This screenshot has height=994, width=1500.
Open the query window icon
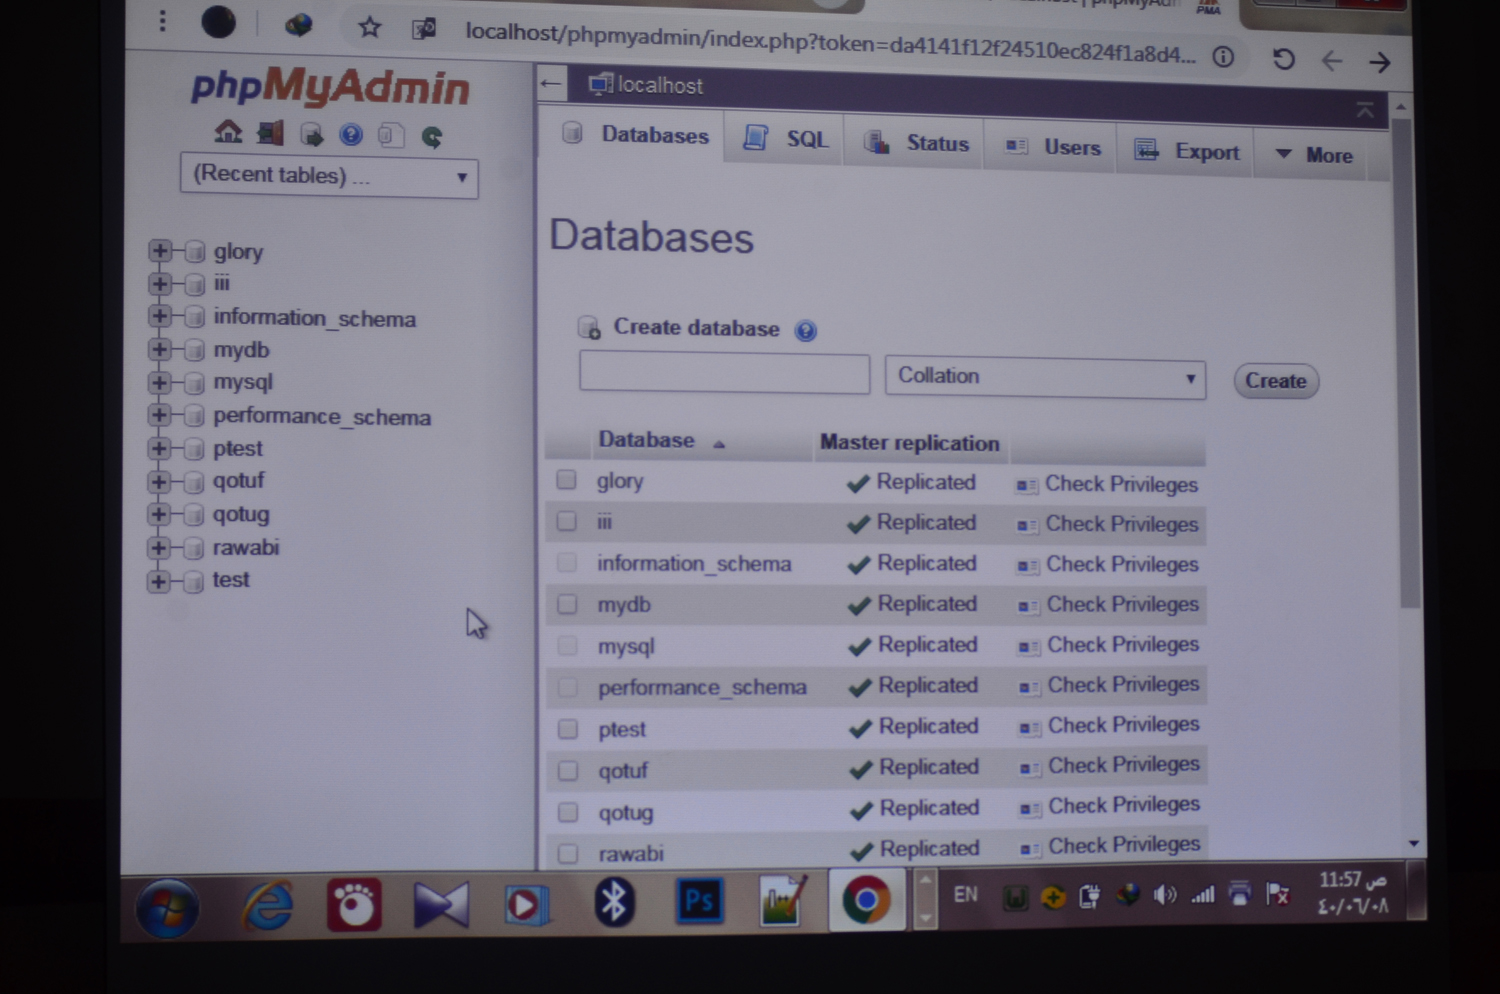(311, 135)
